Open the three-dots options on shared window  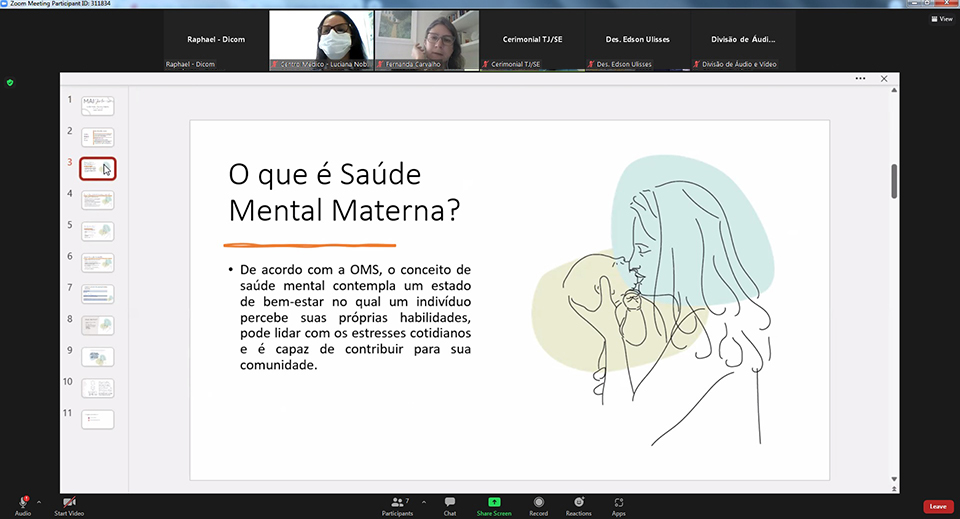click(x=860, y=79)
